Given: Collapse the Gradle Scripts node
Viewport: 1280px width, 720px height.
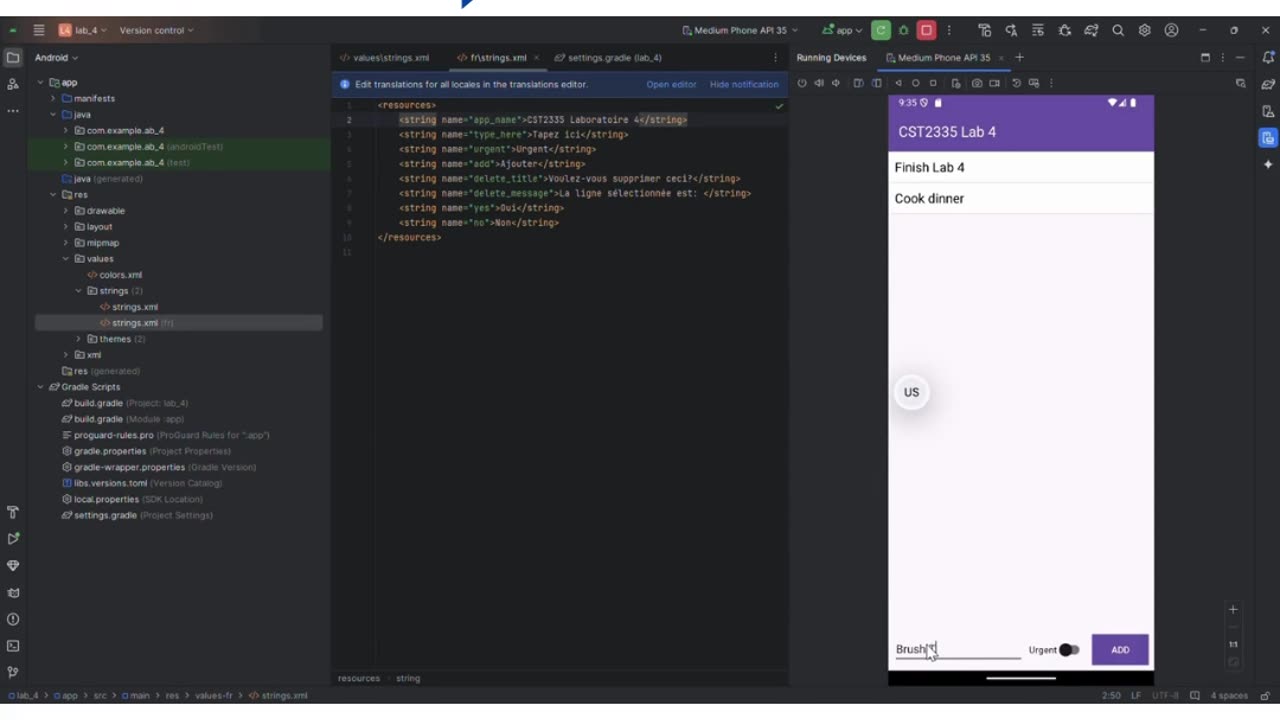Looking at the screenshot, I should coord(41,387).
